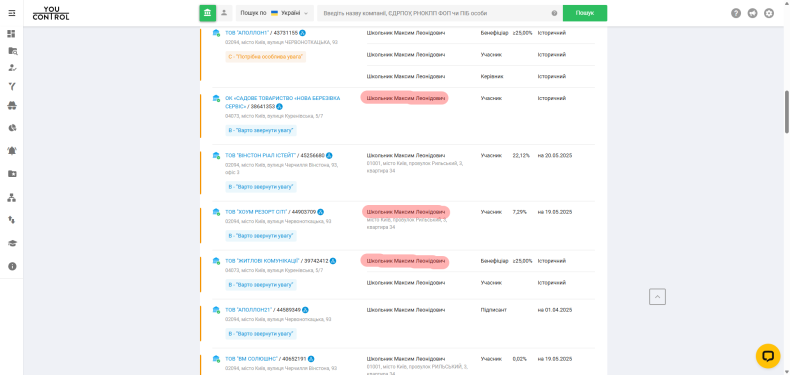790x375 pixels.
Task: Click the scroll-to-top arrow button
Action: [657, 297]
